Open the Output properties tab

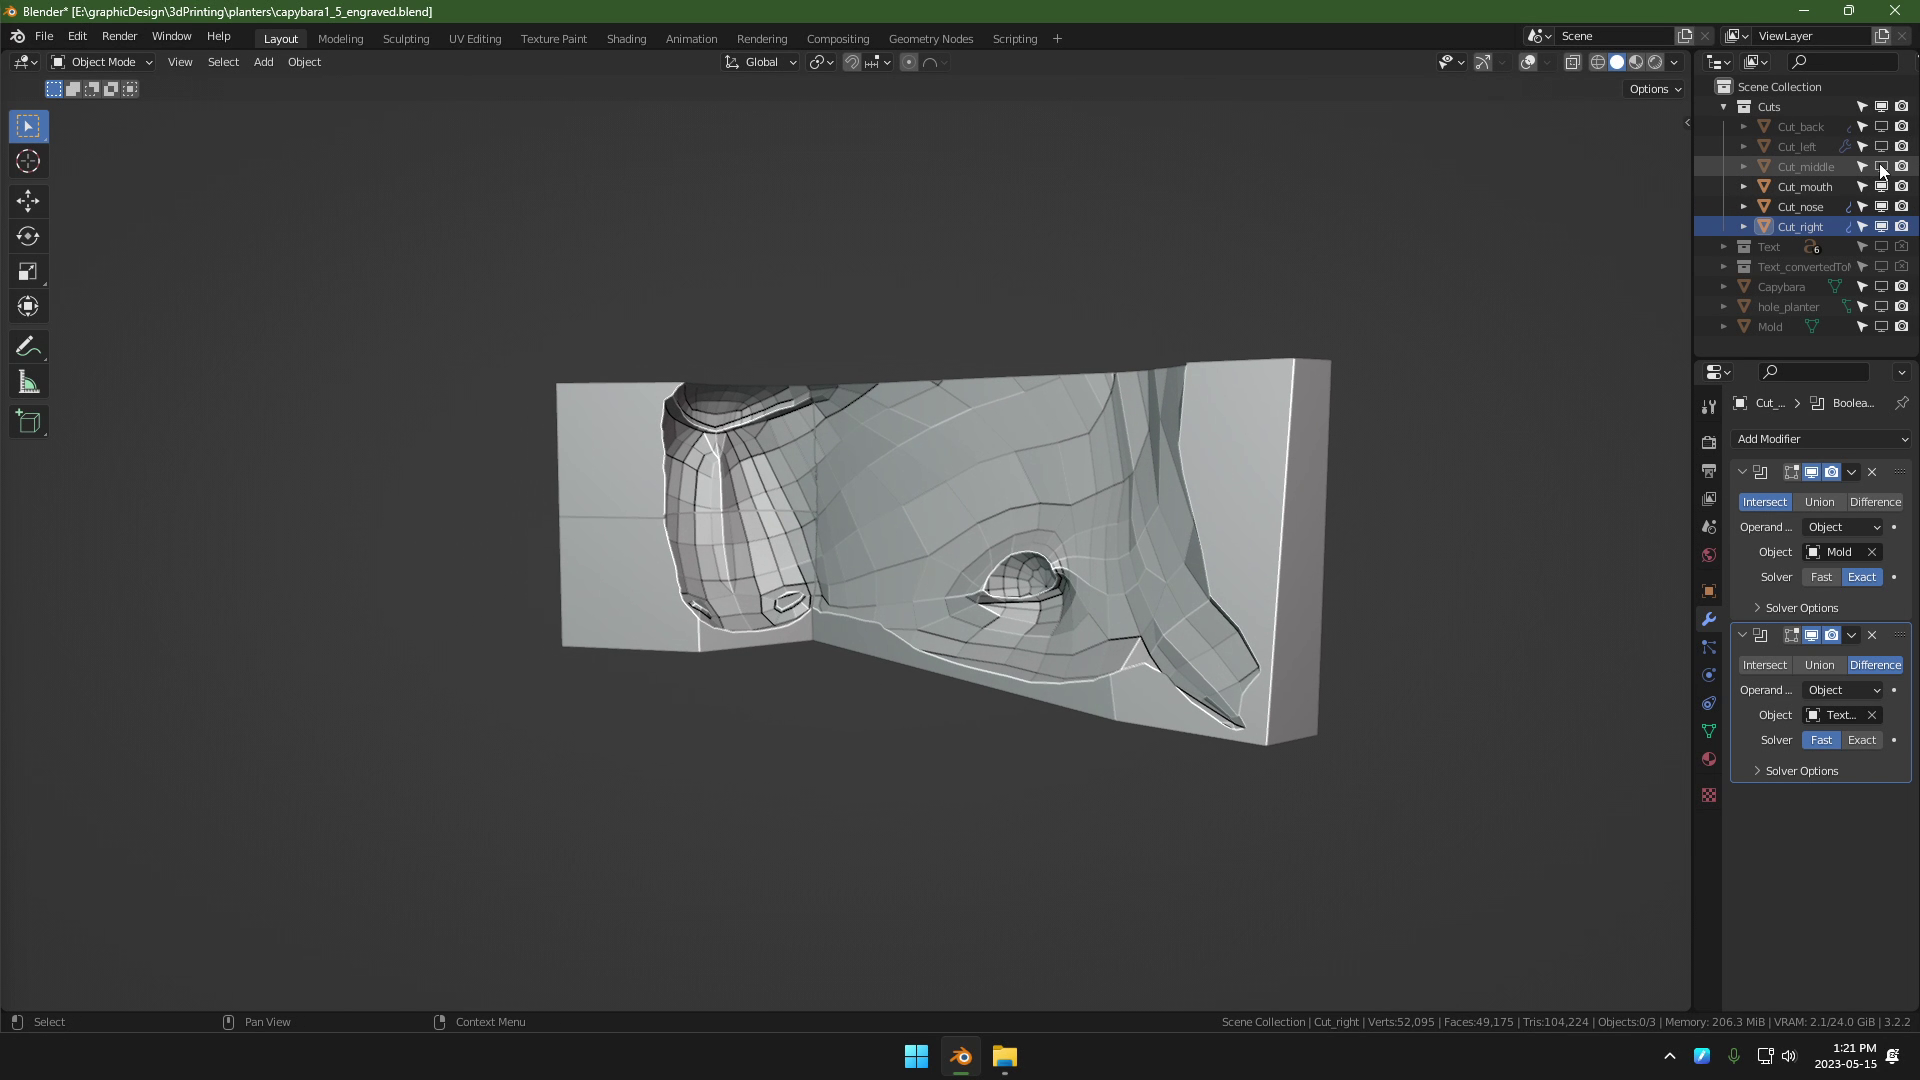(1709, 471)
